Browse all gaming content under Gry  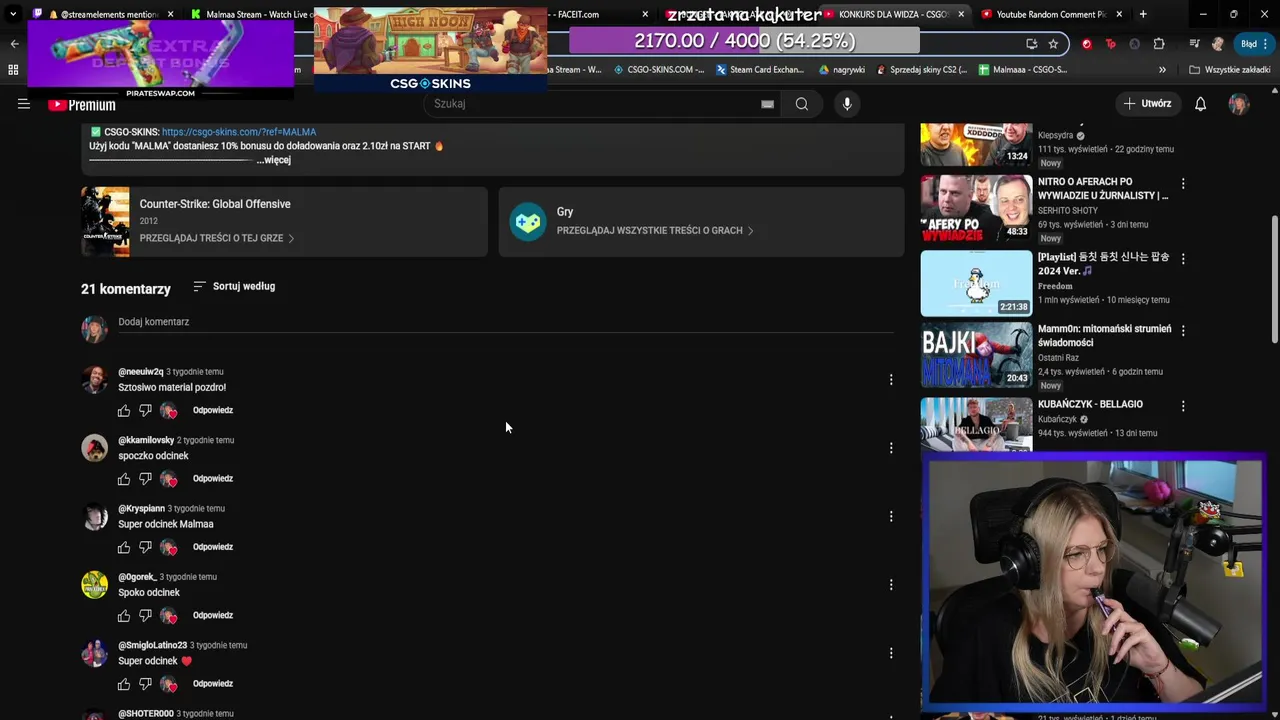tap(701, 222)
